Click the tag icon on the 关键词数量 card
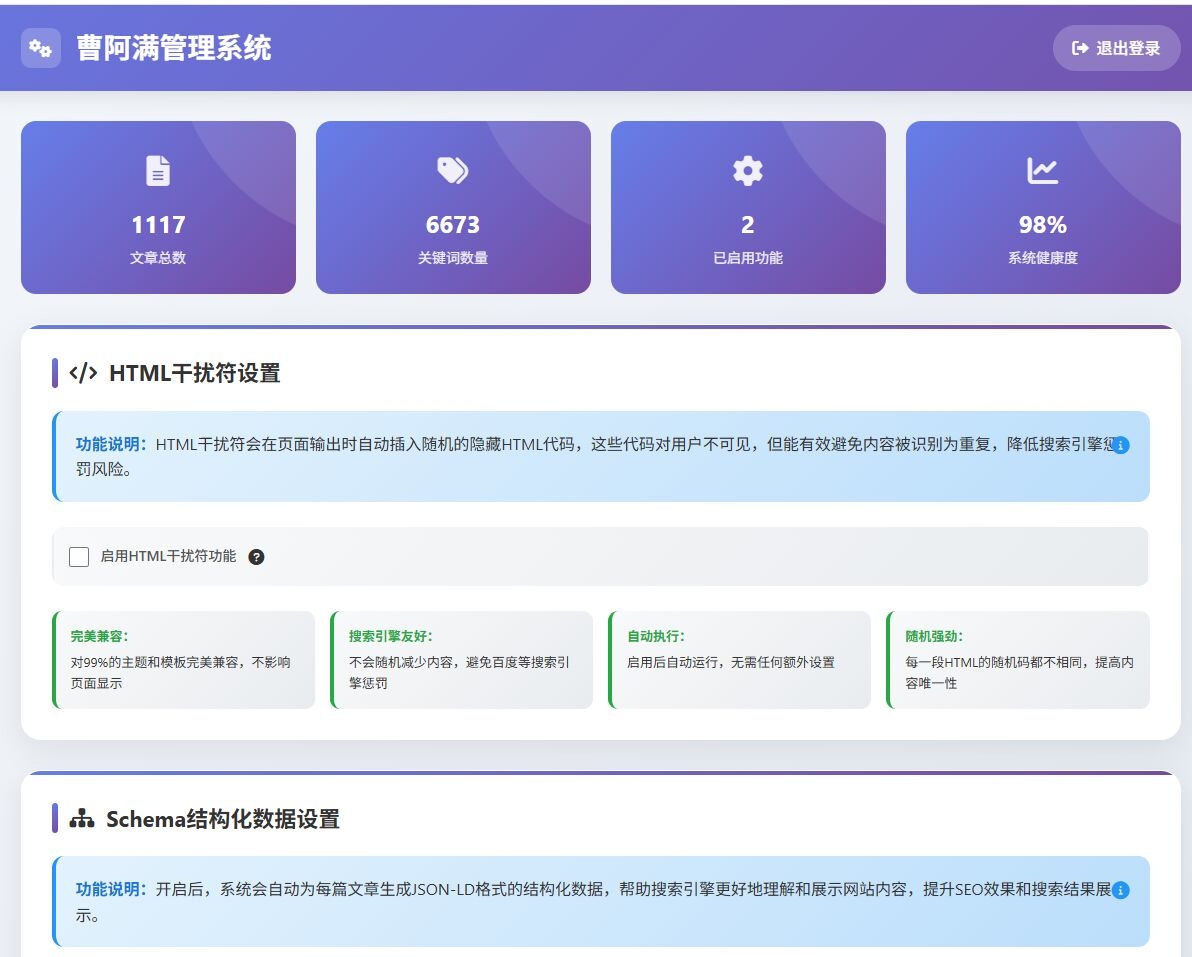The width and height of the screenshot is (1192, 957). (452, 170)
